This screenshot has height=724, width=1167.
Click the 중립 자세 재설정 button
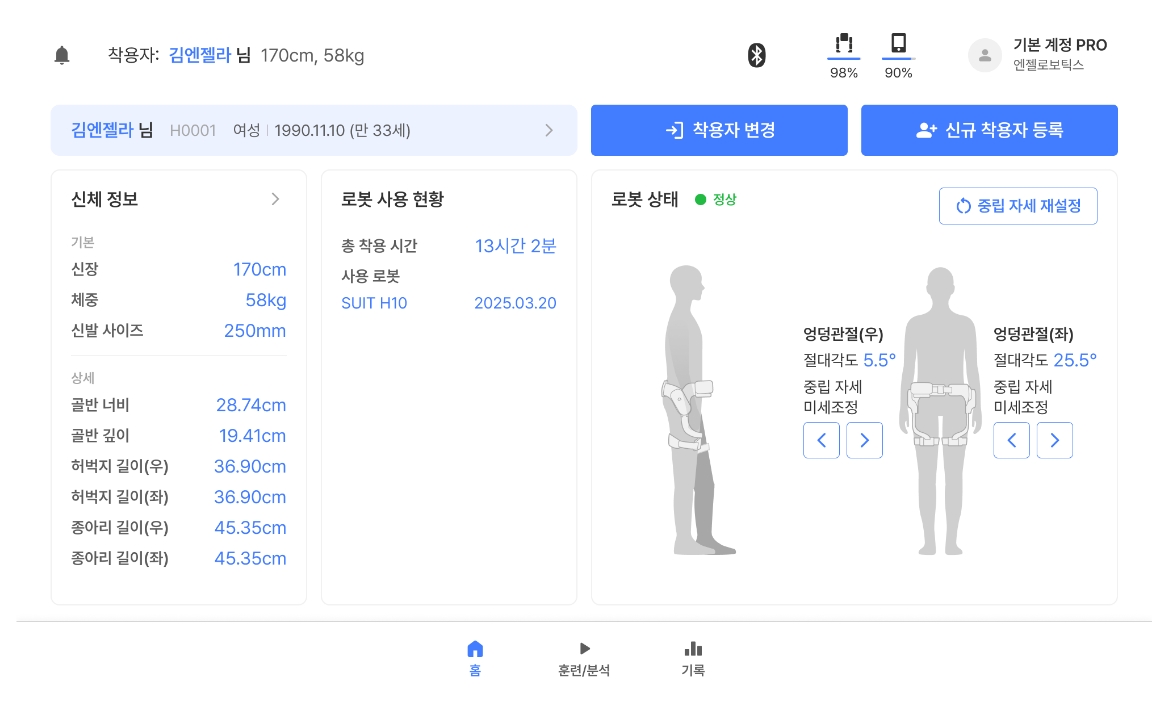coord(1017,206)
